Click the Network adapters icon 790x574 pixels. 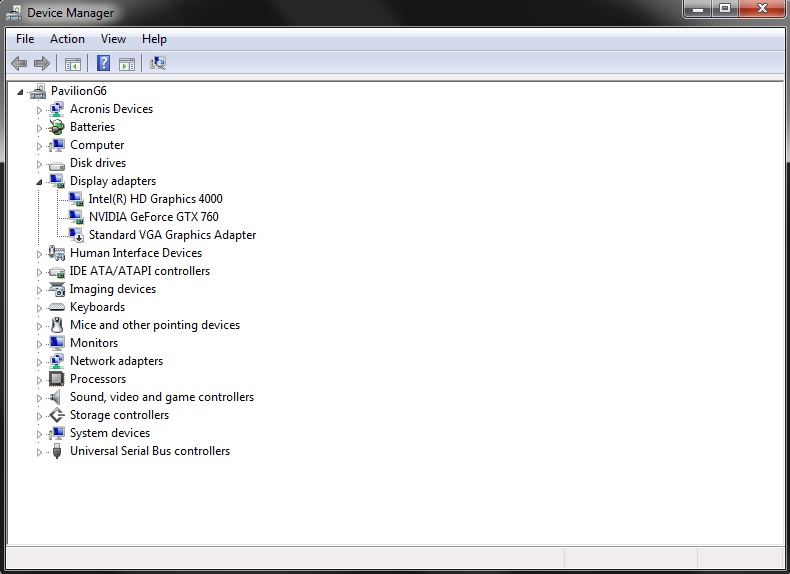pyautogui.click(x=56, y=361)
